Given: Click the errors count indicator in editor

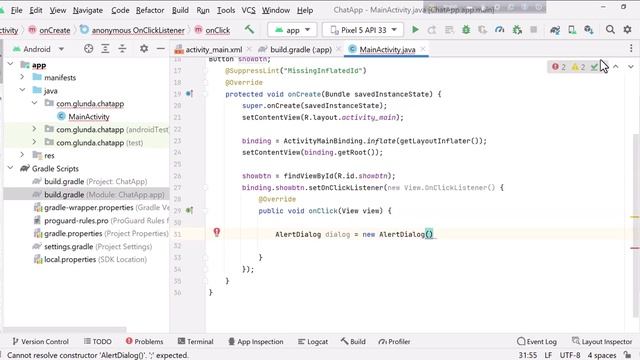Looking at the screenshot, I should coord(559,67).
